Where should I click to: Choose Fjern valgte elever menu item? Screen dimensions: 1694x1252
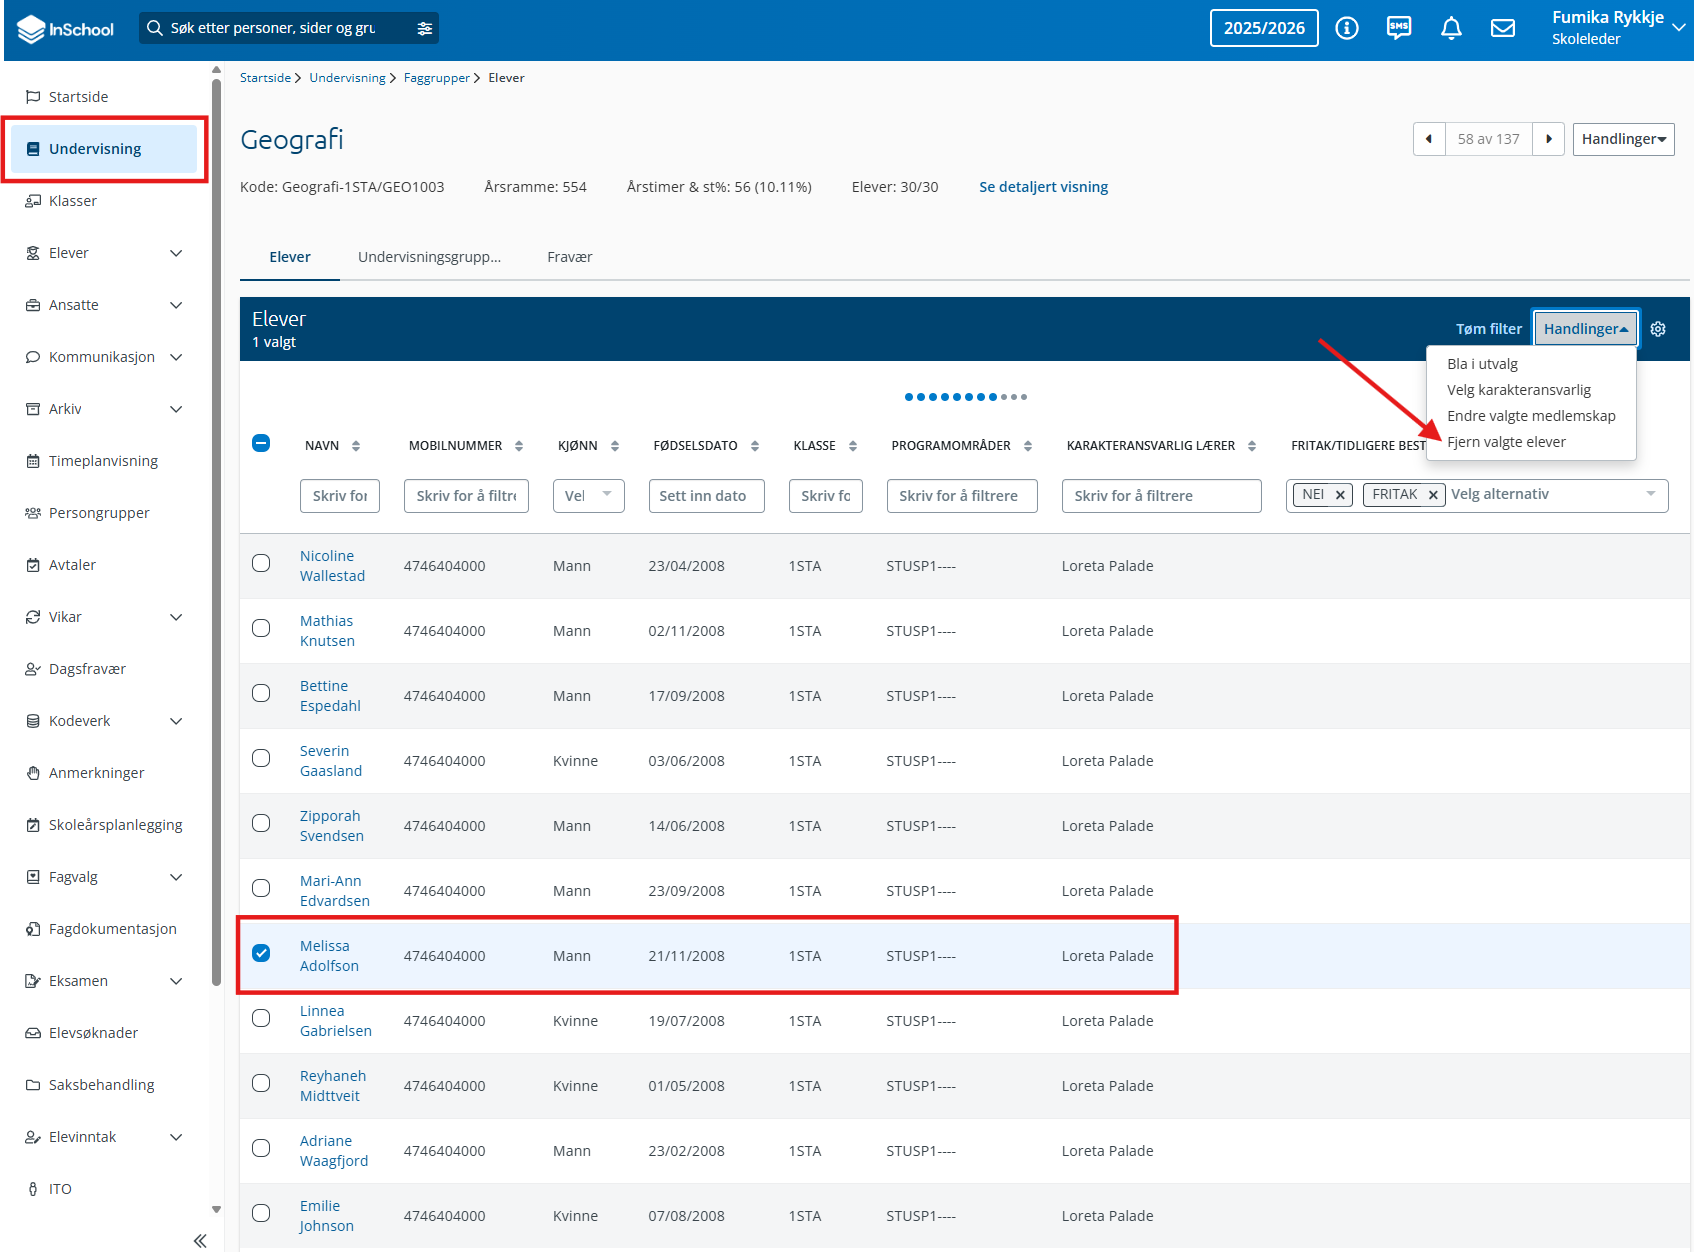tap(1506, 442)
